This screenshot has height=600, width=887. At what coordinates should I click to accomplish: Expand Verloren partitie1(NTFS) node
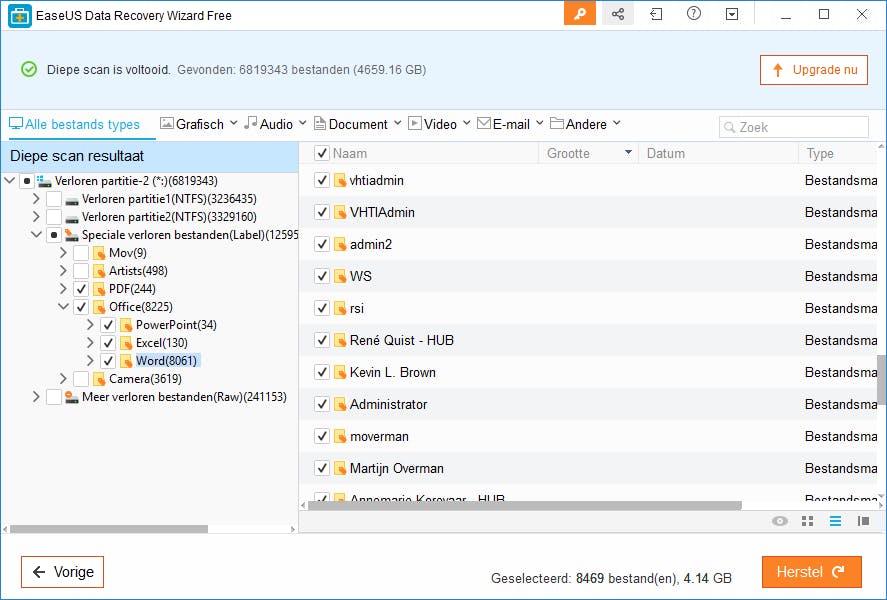click(x=36, y=198)
